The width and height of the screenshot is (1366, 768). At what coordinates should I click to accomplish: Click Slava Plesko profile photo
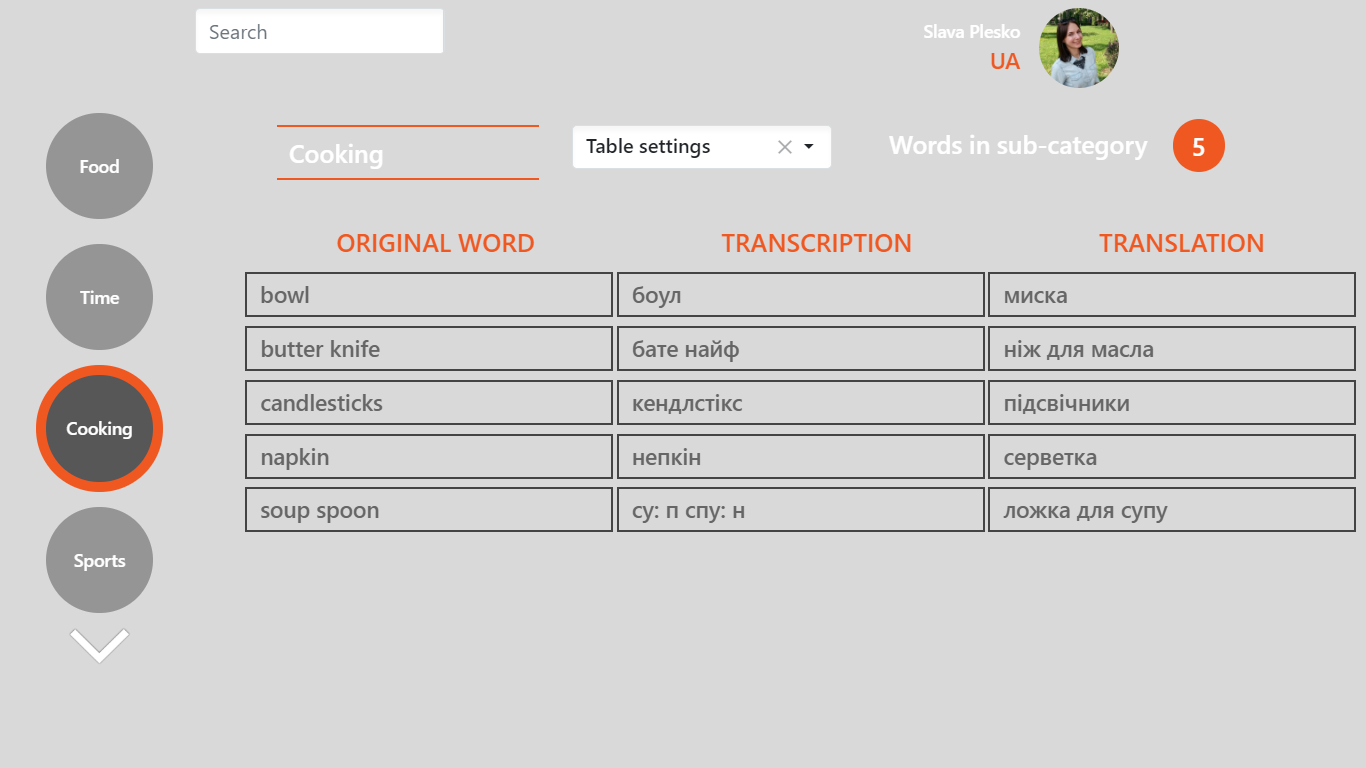click(x=1079, y=48)
